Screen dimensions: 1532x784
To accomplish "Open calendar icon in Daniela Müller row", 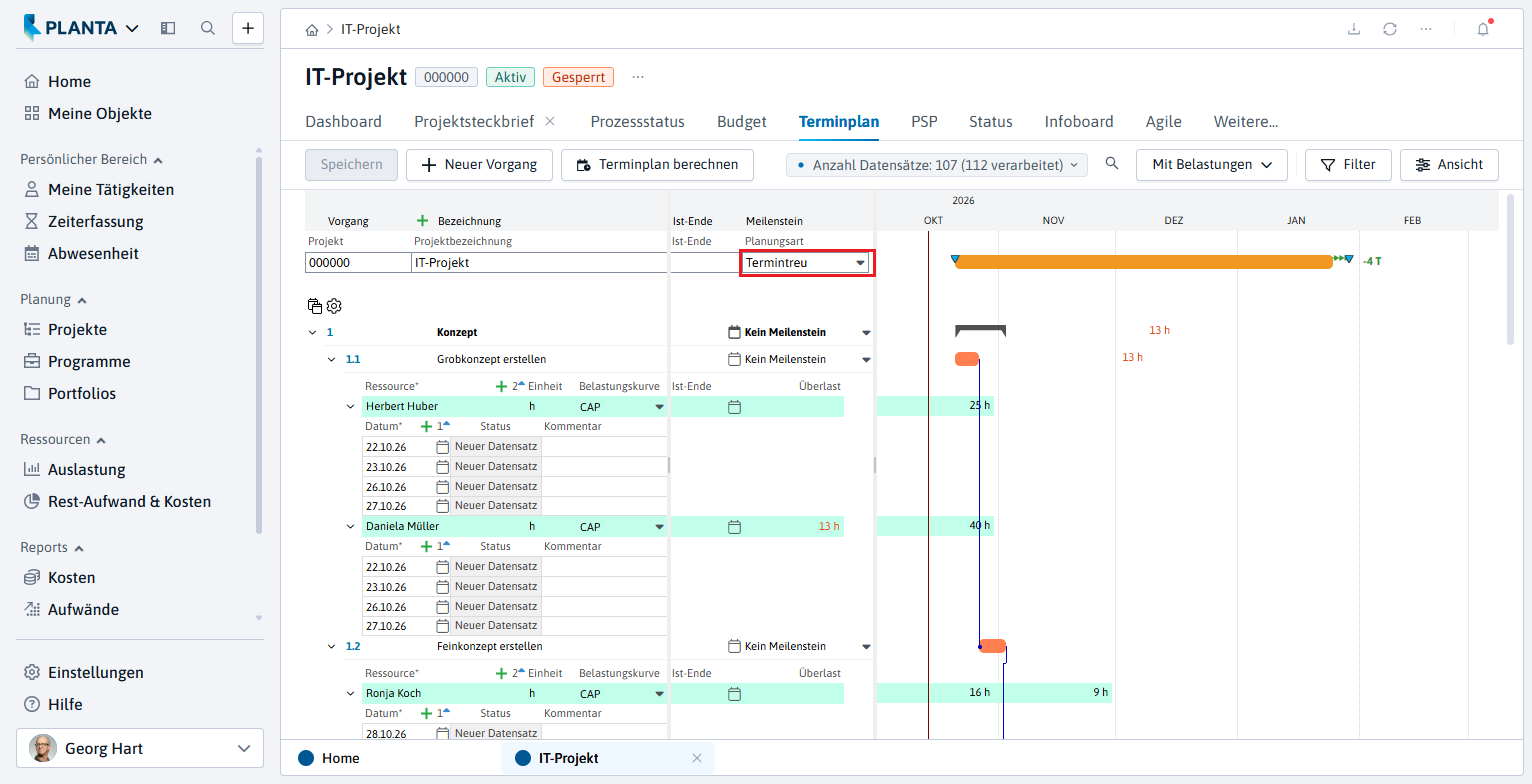I will click(734, 526).
